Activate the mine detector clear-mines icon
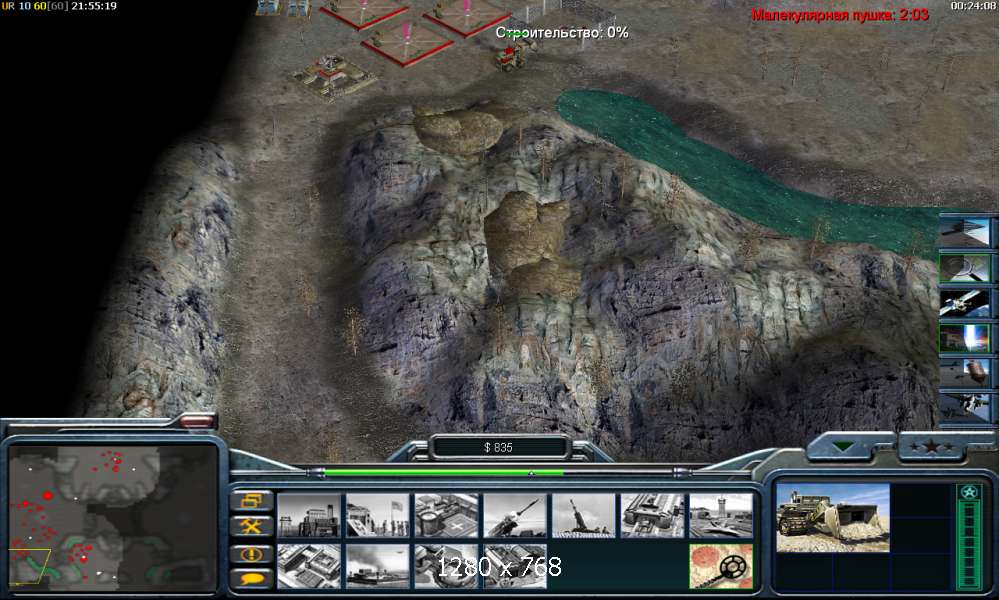Screen dimensions: 999x600 pos(721,566)
